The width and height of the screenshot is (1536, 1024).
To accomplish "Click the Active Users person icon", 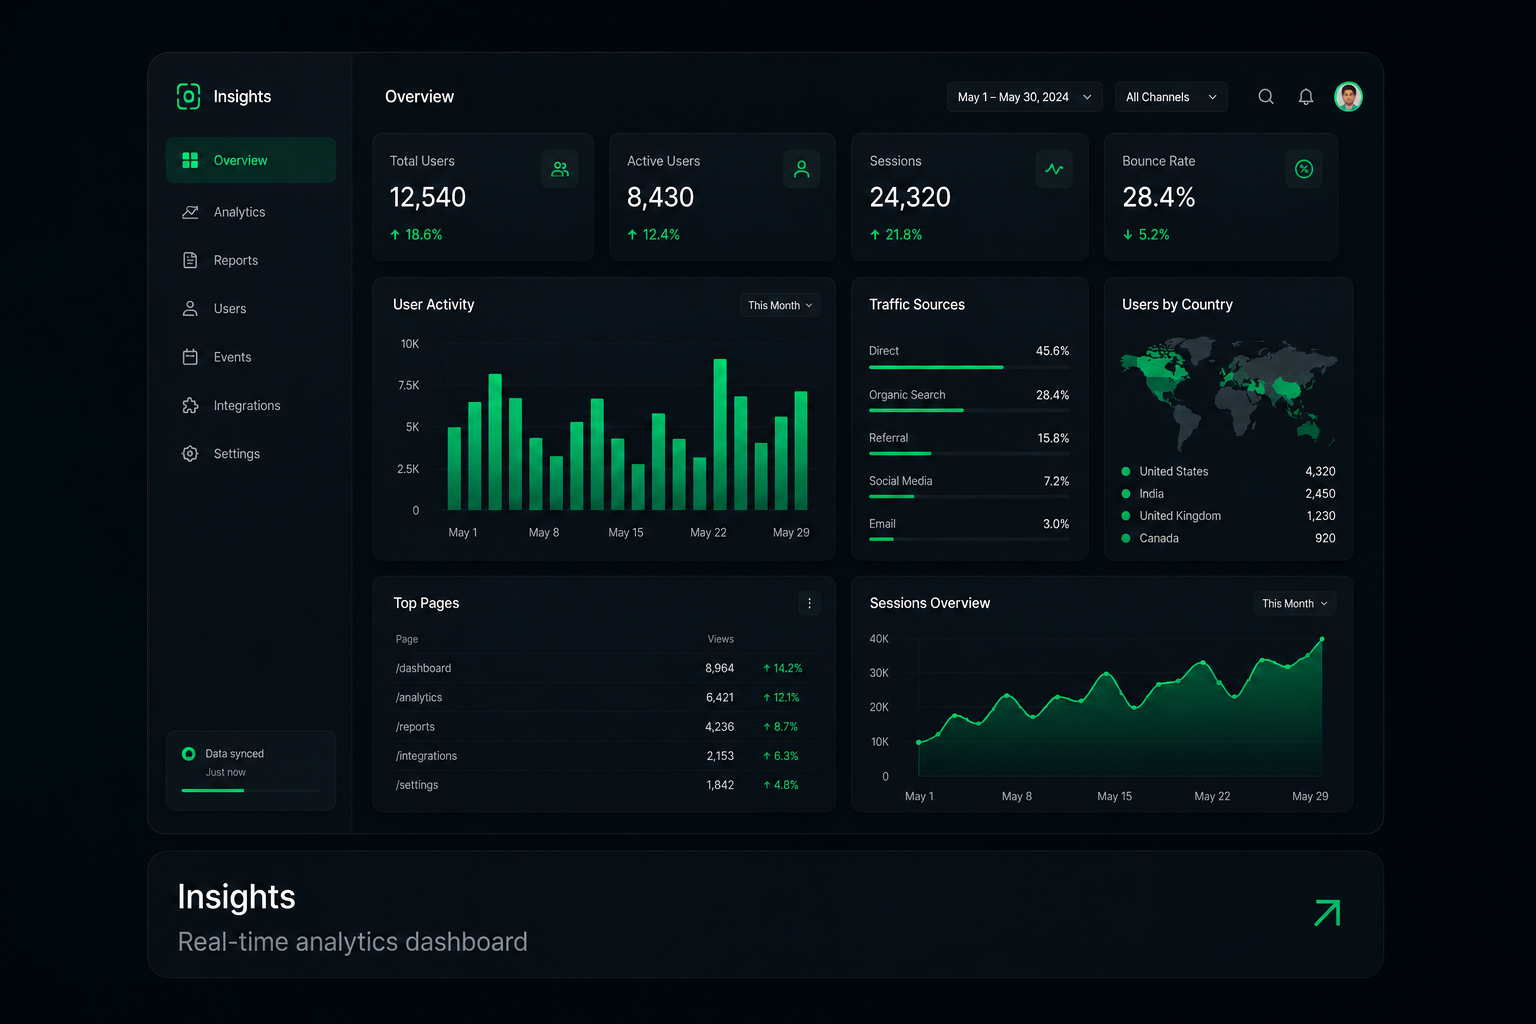I will (x=801, y=169).
